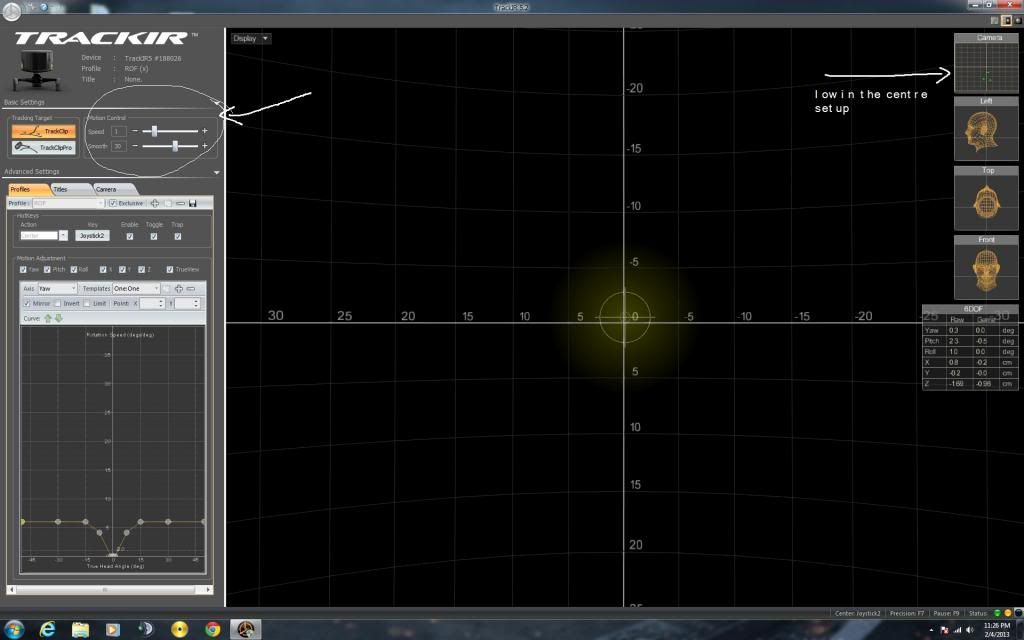Save the profile with floppy icon
Viewport: 1024px width, 640px height.
click(x=193, y=204)
